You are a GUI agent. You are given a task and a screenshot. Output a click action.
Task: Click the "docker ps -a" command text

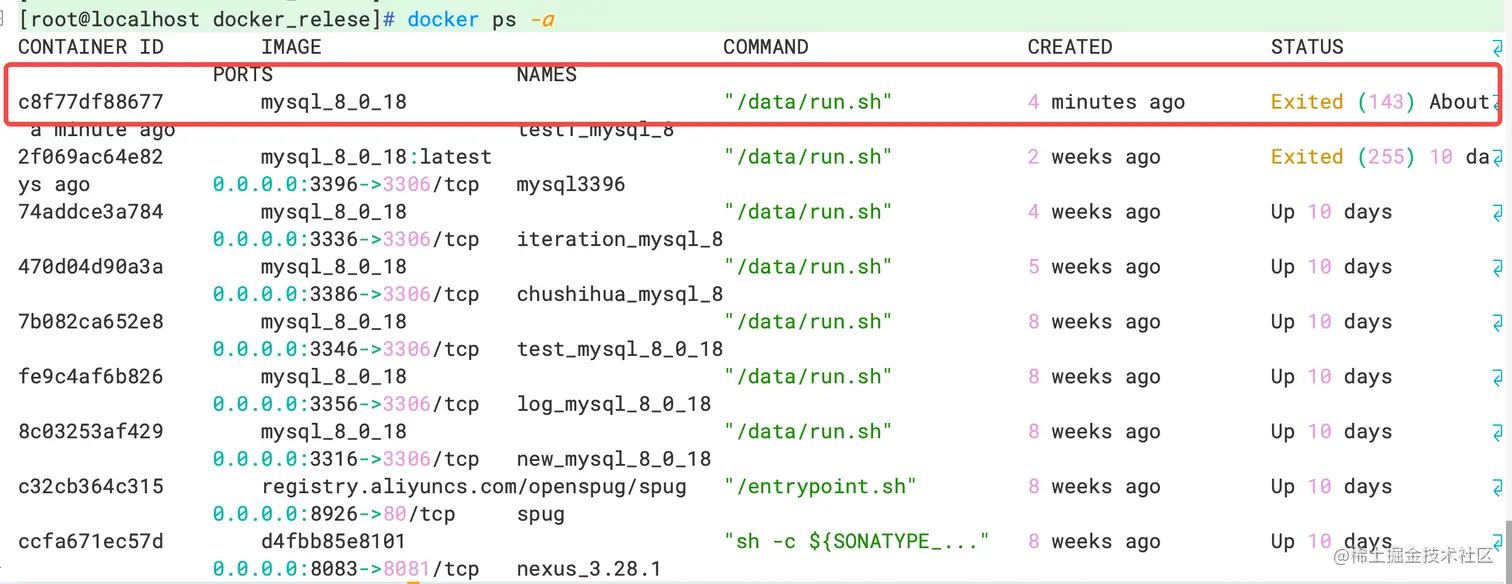point(480,20)
